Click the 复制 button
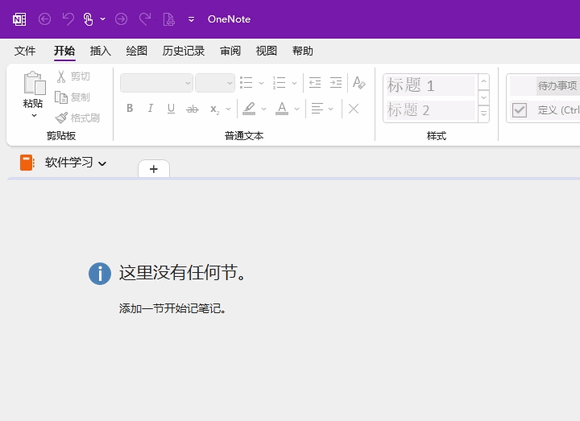580x421 pixels. [73, 97]
